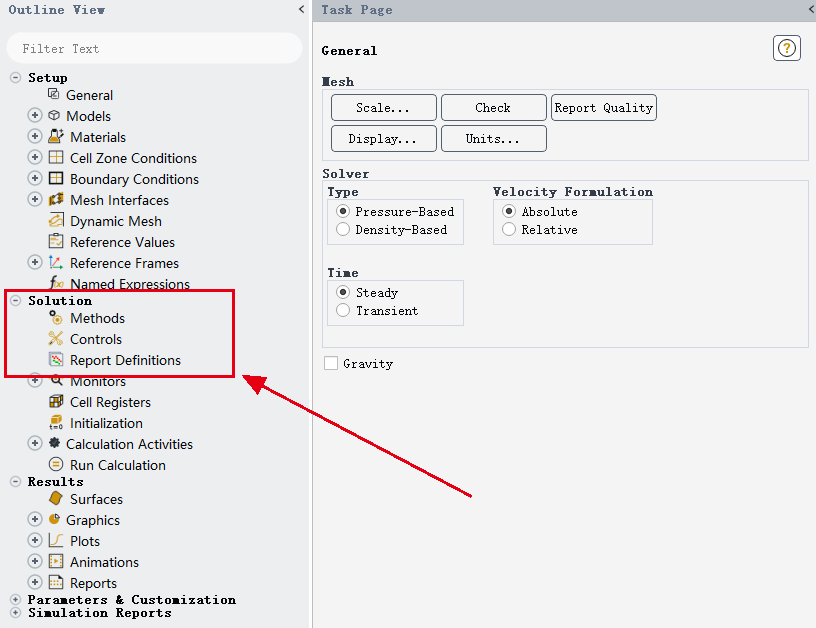Expand the Calculation Activities node

[35, 444]
